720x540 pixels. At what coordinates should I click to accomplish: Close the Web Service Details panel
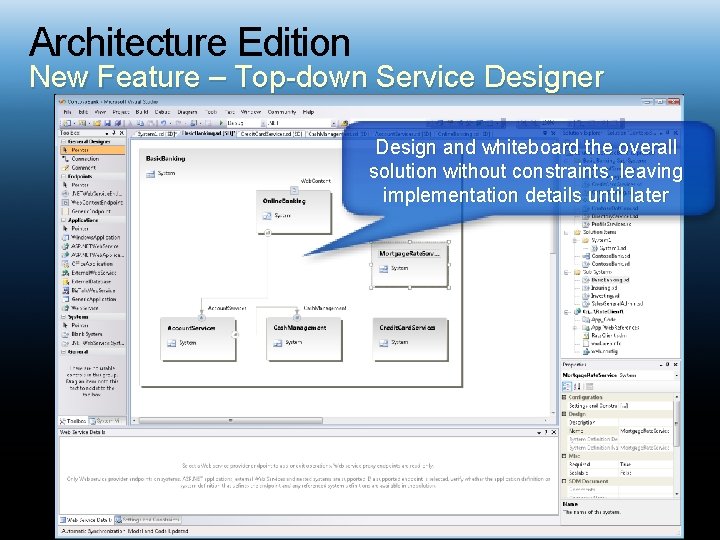point(554,432)
